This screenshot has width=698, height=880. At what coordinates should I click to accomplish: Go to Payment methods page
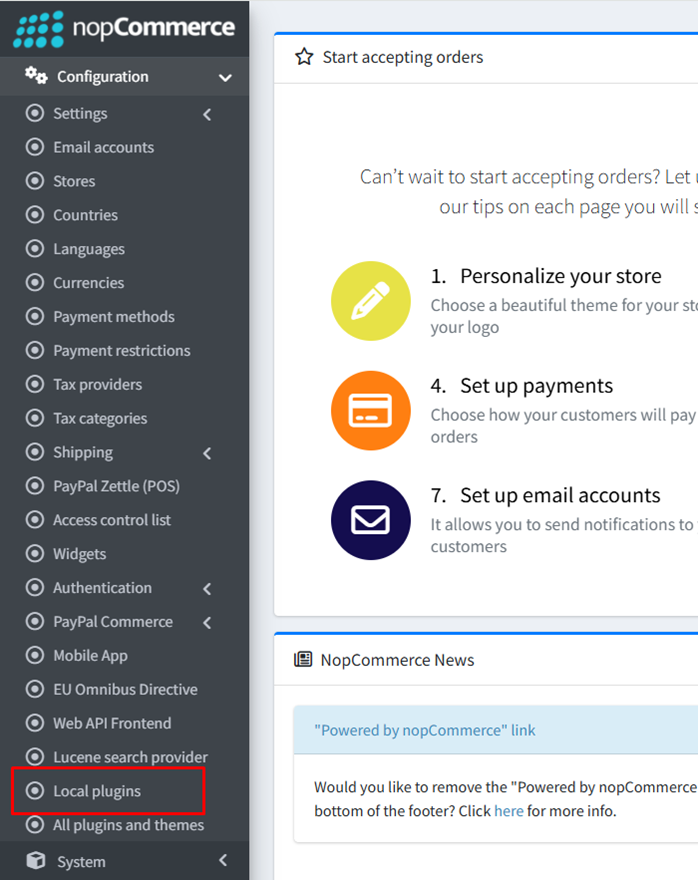(x=113, y=317)
